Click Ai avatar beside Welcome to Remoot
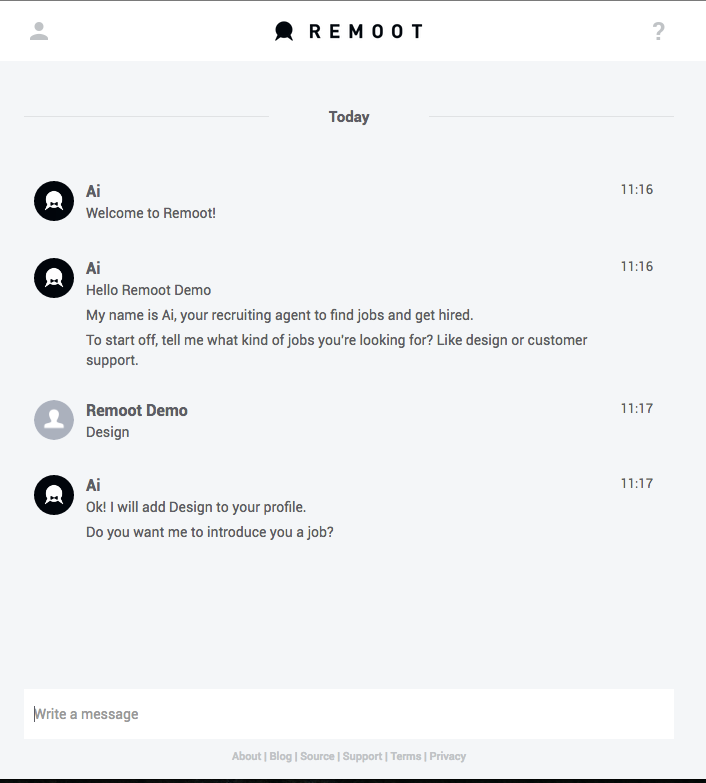706x783 pixels. (x=54, y=201)
